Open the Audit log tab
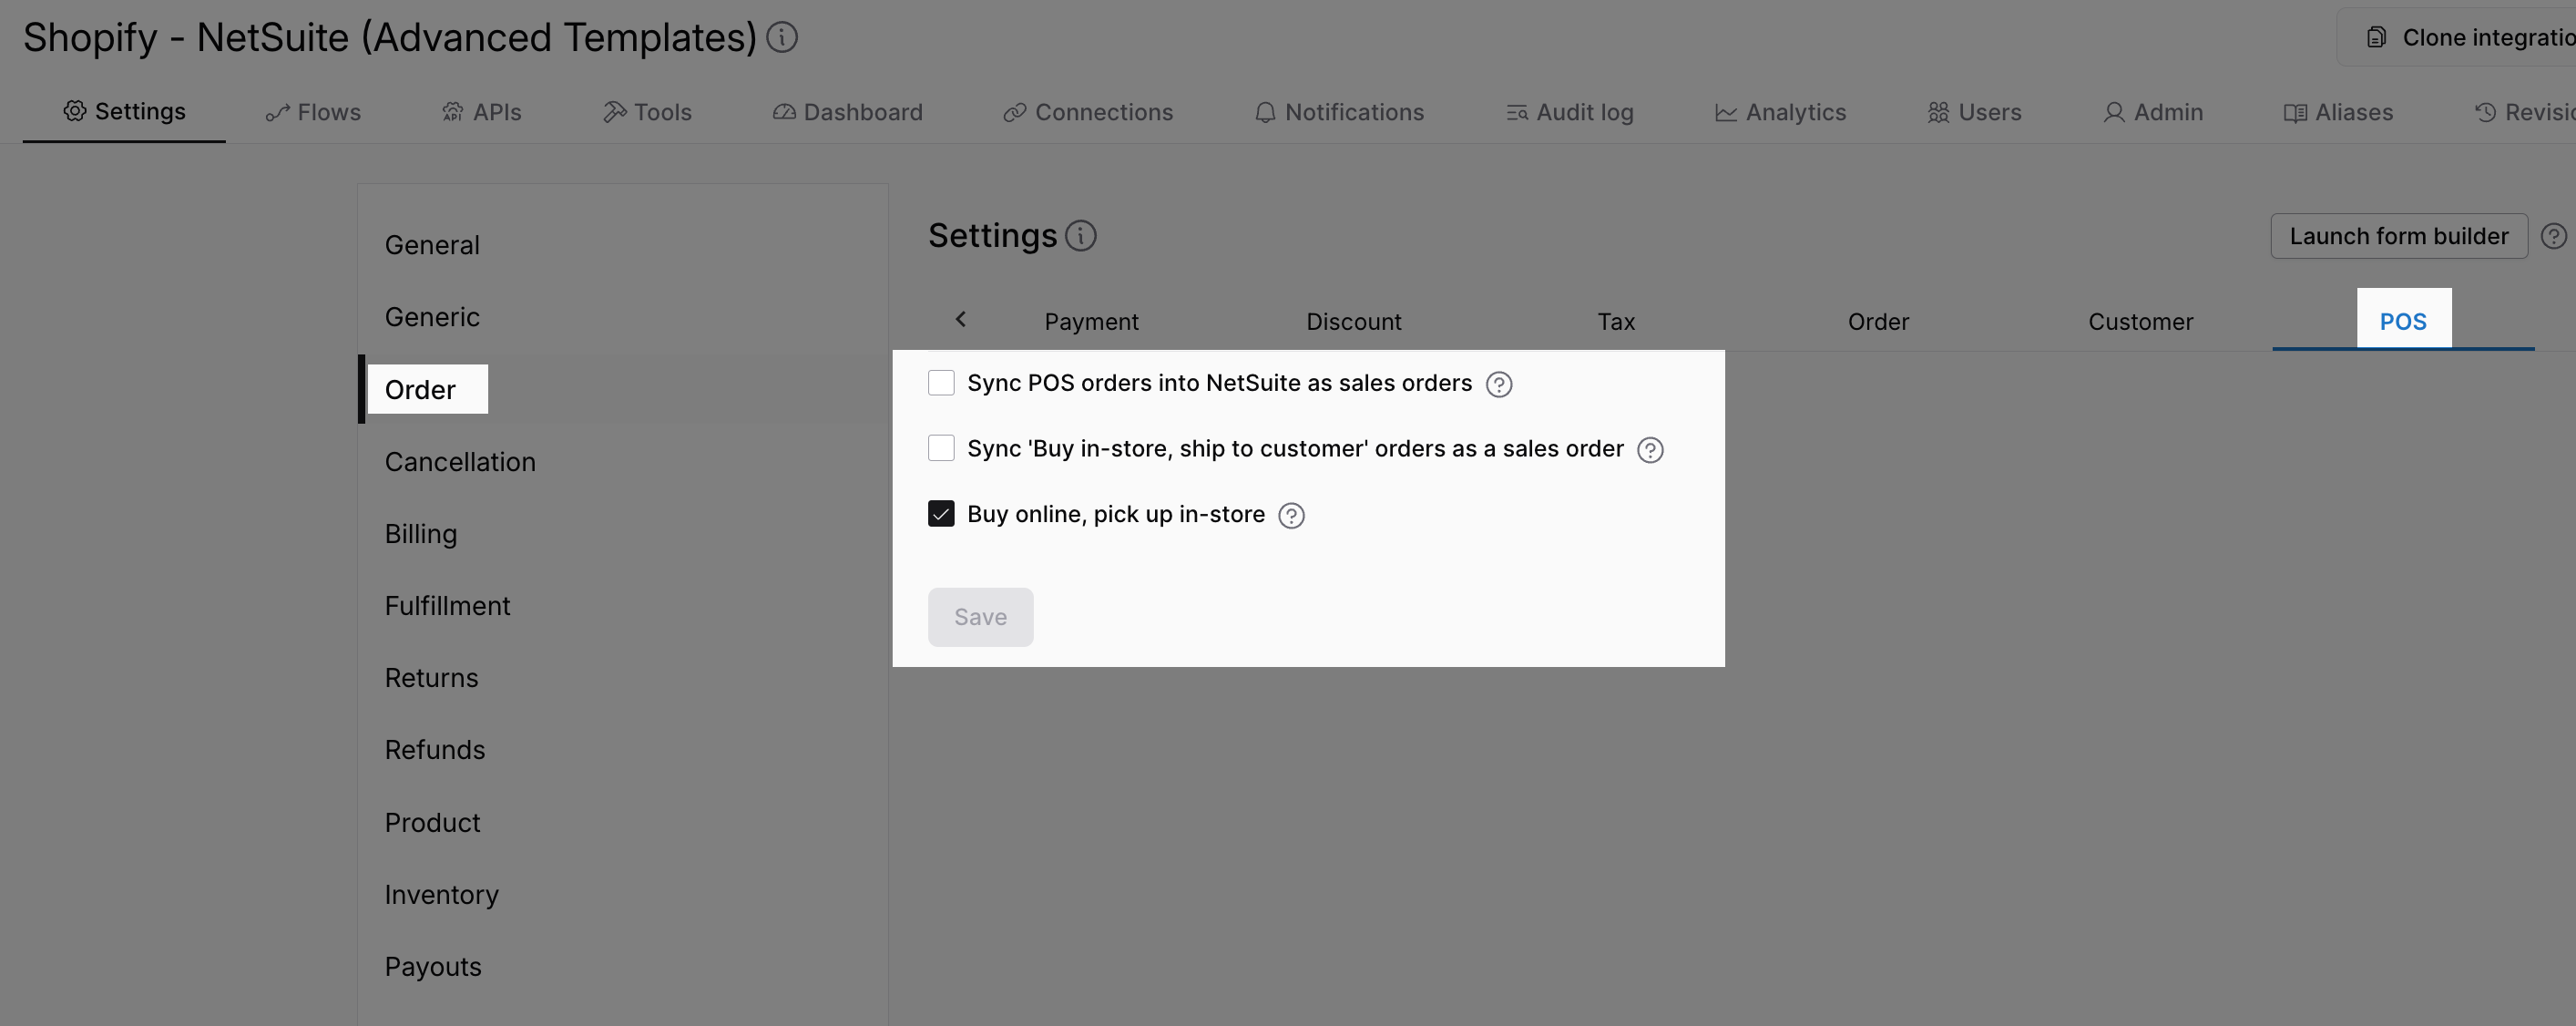The image size is (2576, 1026). click(x=1569, y=112)
